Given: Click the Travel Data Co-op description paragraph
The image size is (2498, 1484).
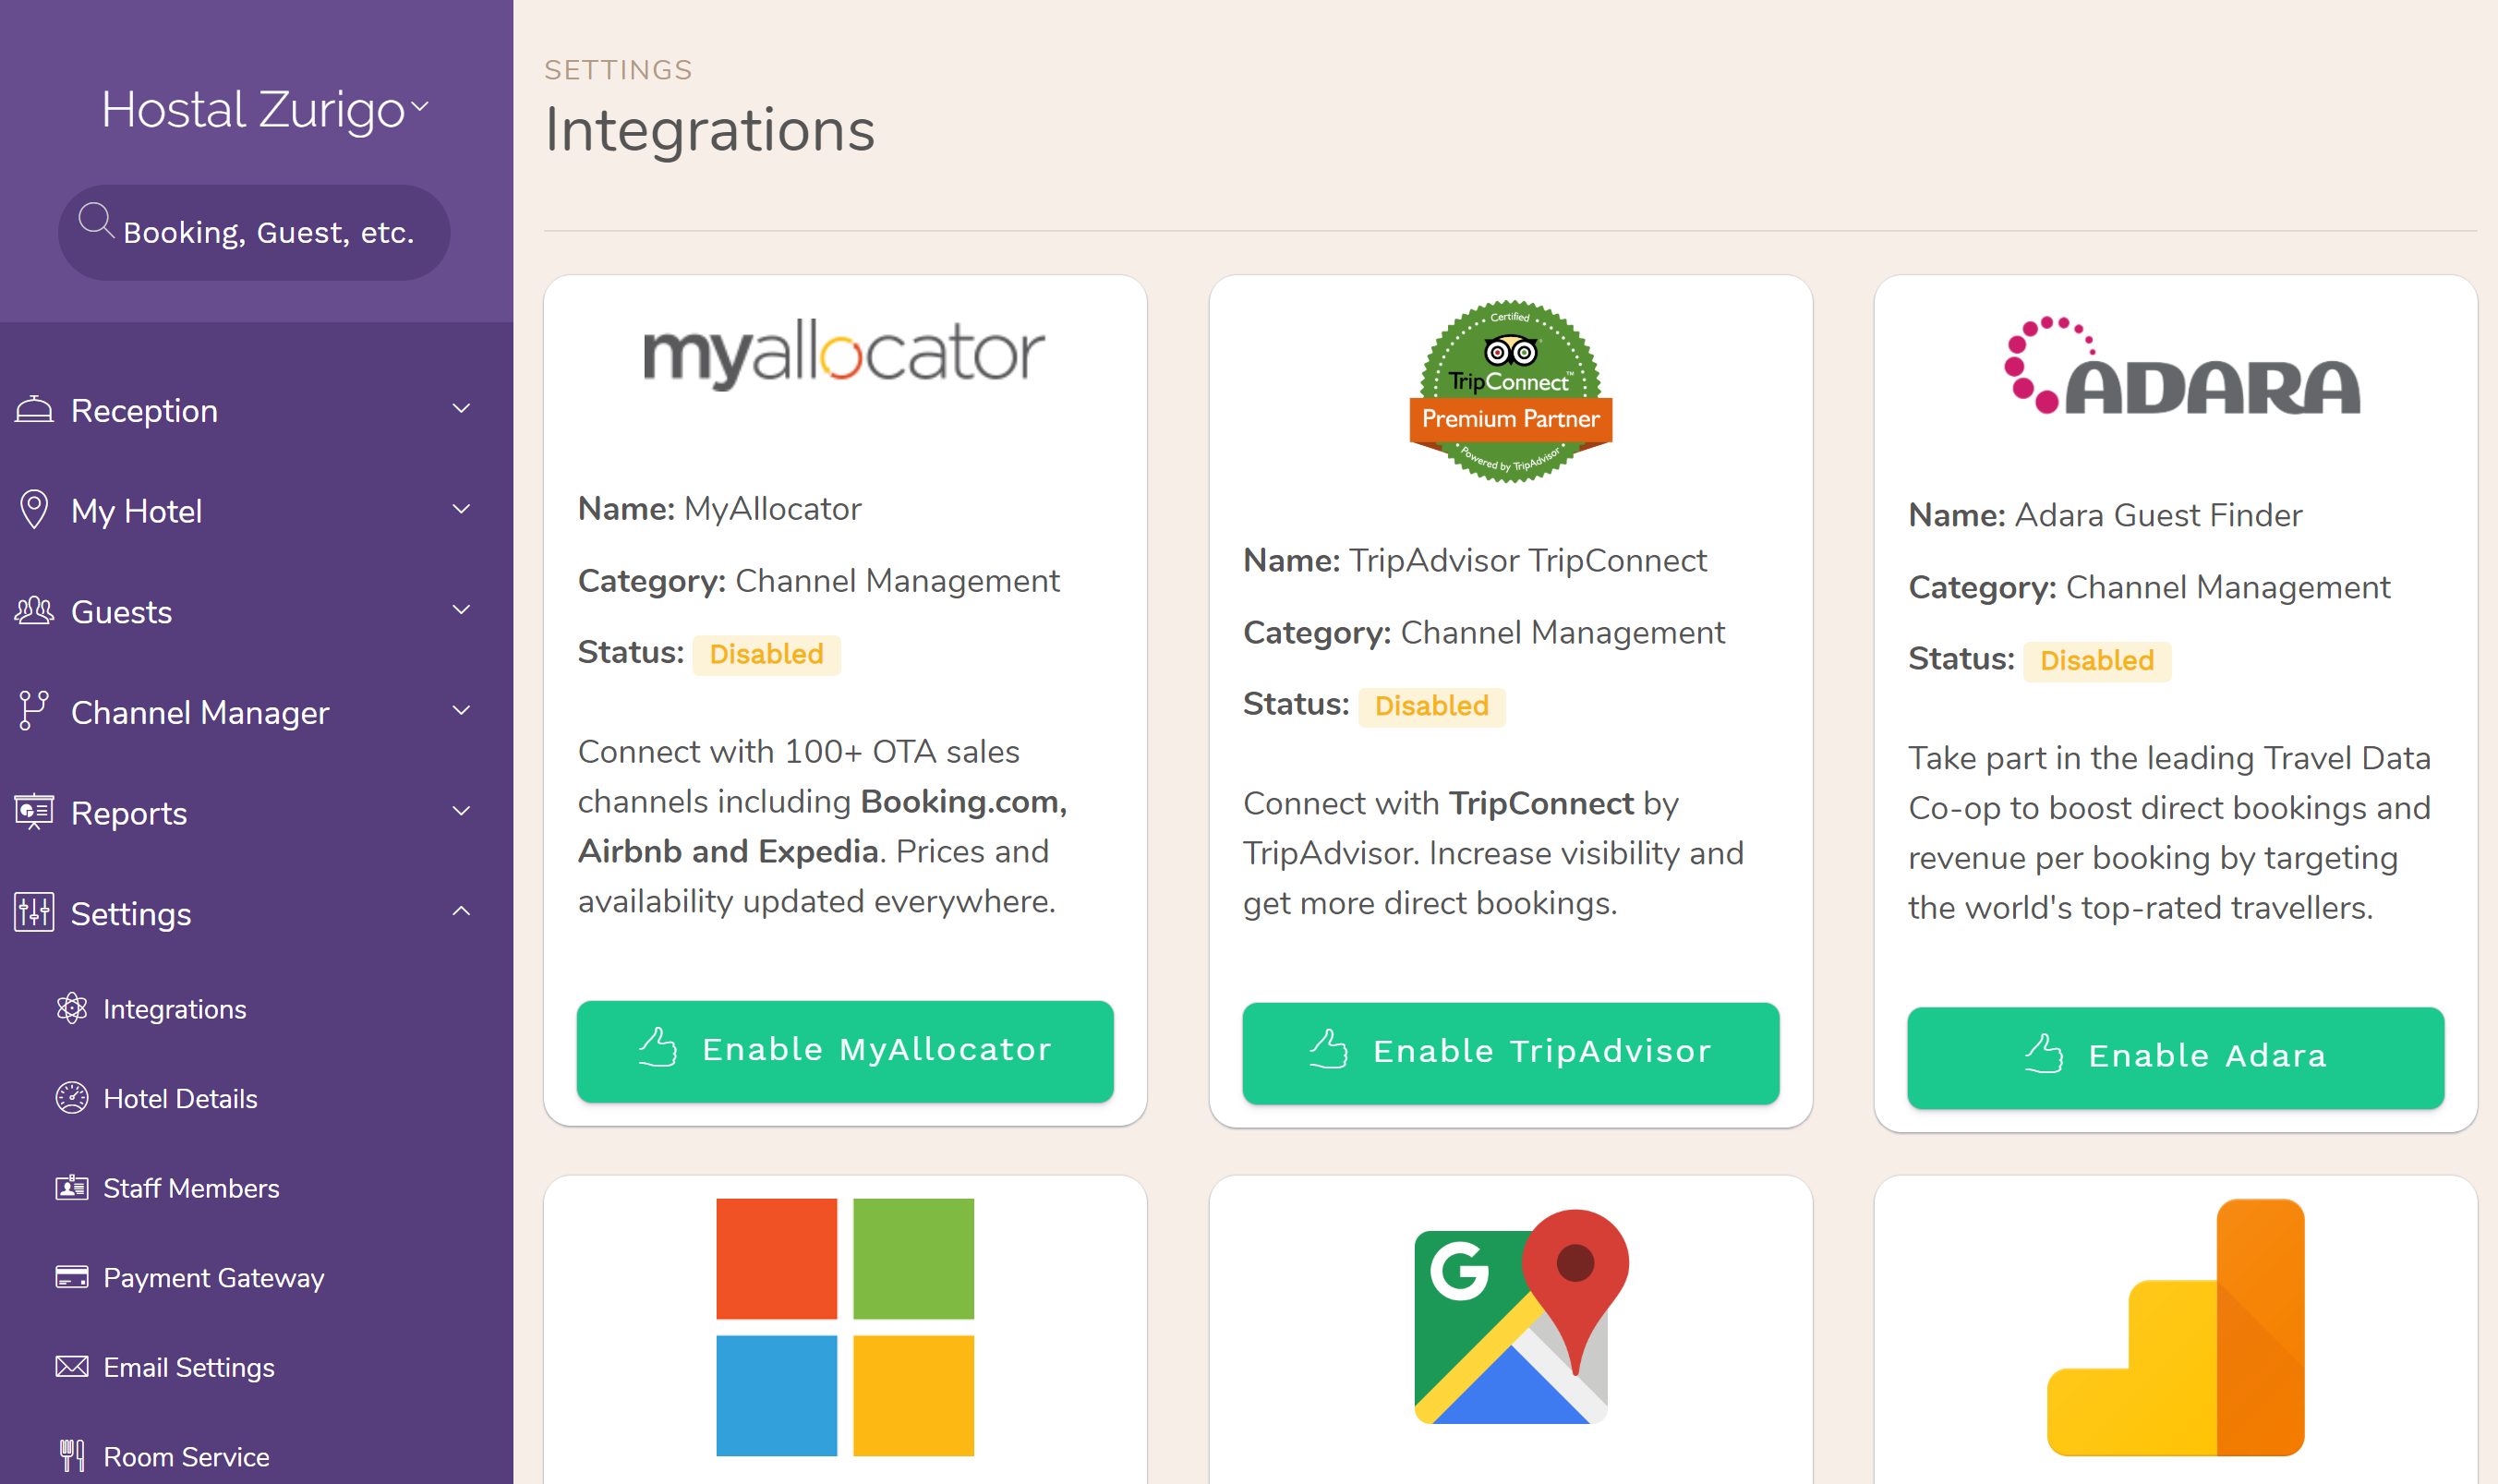Looking at the screenshot, I should pyautogui.click(x=2169, y=833).
